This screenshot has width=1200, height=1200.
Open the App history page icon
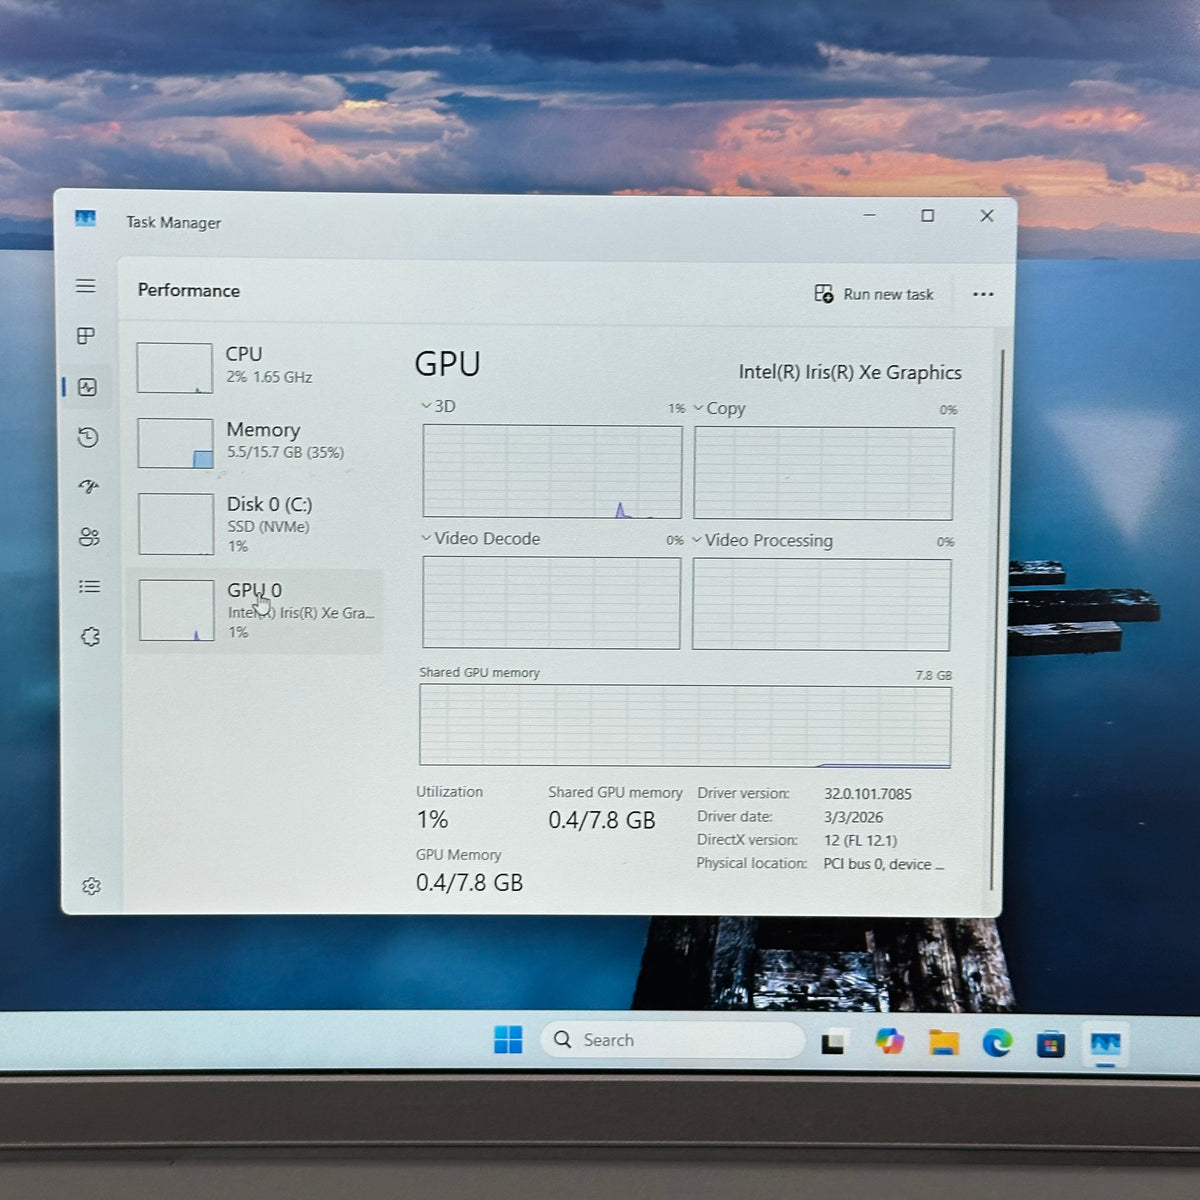pos(88,437)
